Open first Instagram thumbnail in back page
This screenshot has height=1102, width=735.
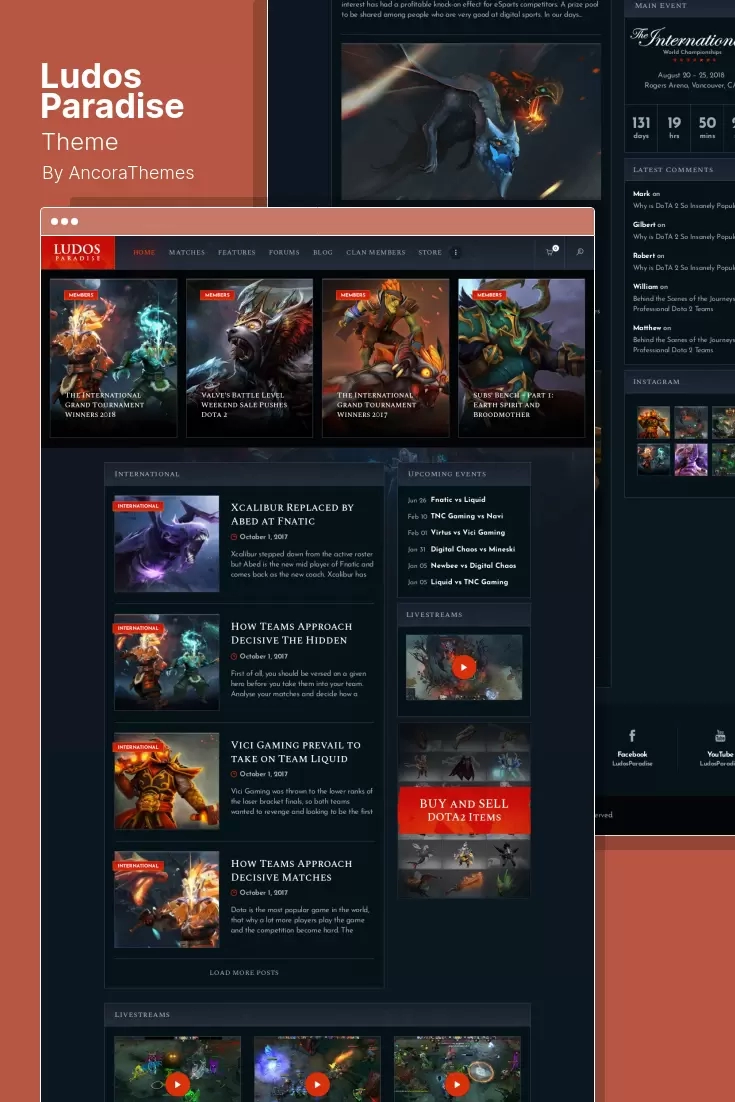[653, 422]
